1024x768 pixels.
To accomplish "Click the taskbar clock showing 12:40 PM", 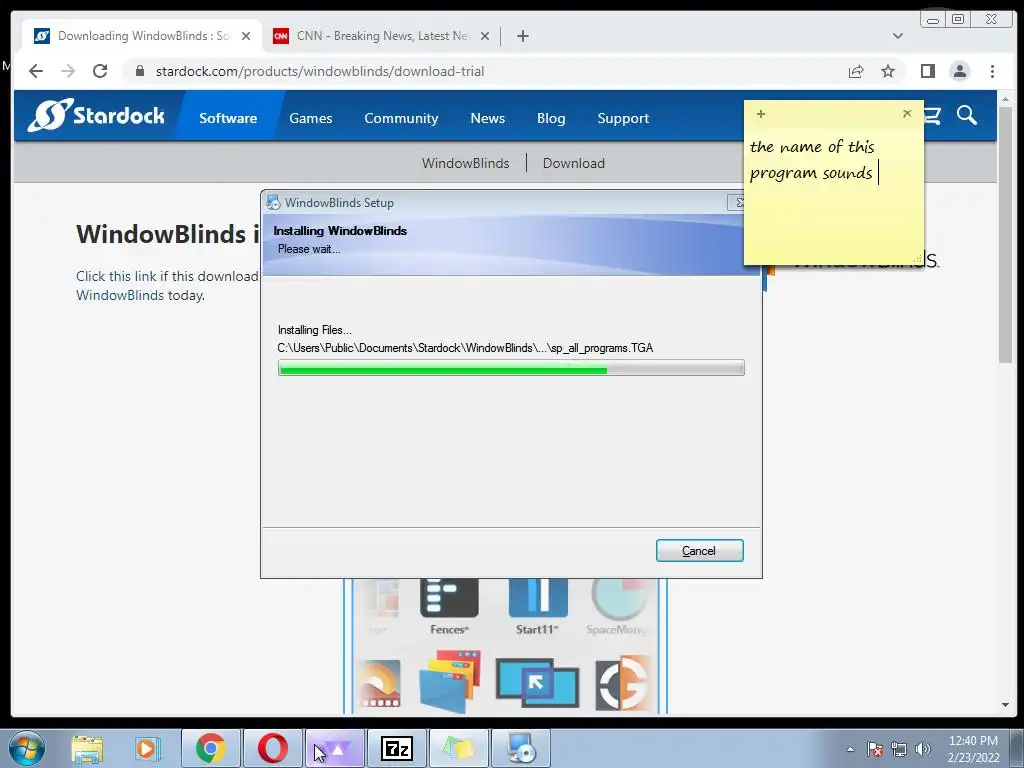I will click(973, 749).
